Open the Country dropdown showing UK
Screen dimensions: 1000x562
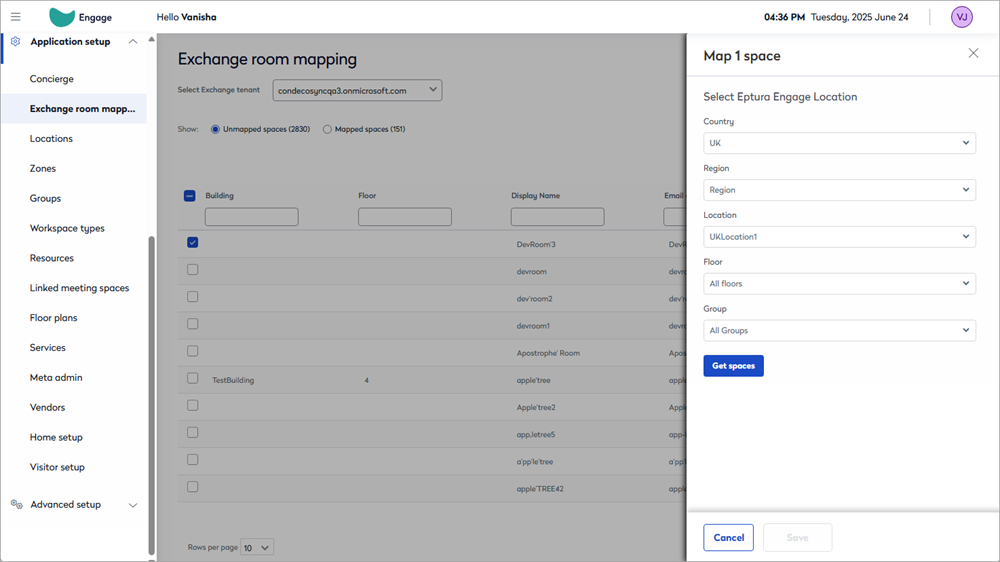click(x=839, y=143)
